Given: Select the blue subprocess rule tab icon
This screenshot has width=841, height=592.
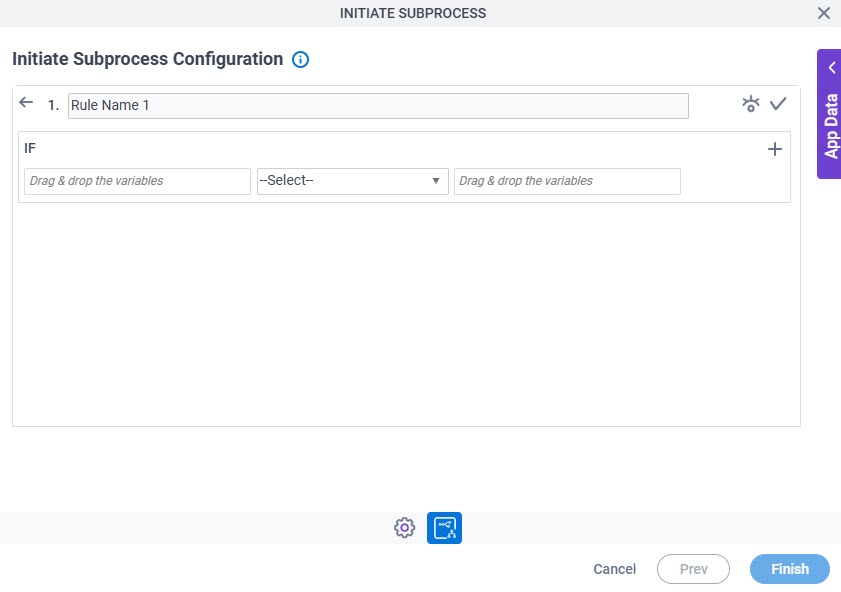Looking at the screenshot, I should 444,528.
